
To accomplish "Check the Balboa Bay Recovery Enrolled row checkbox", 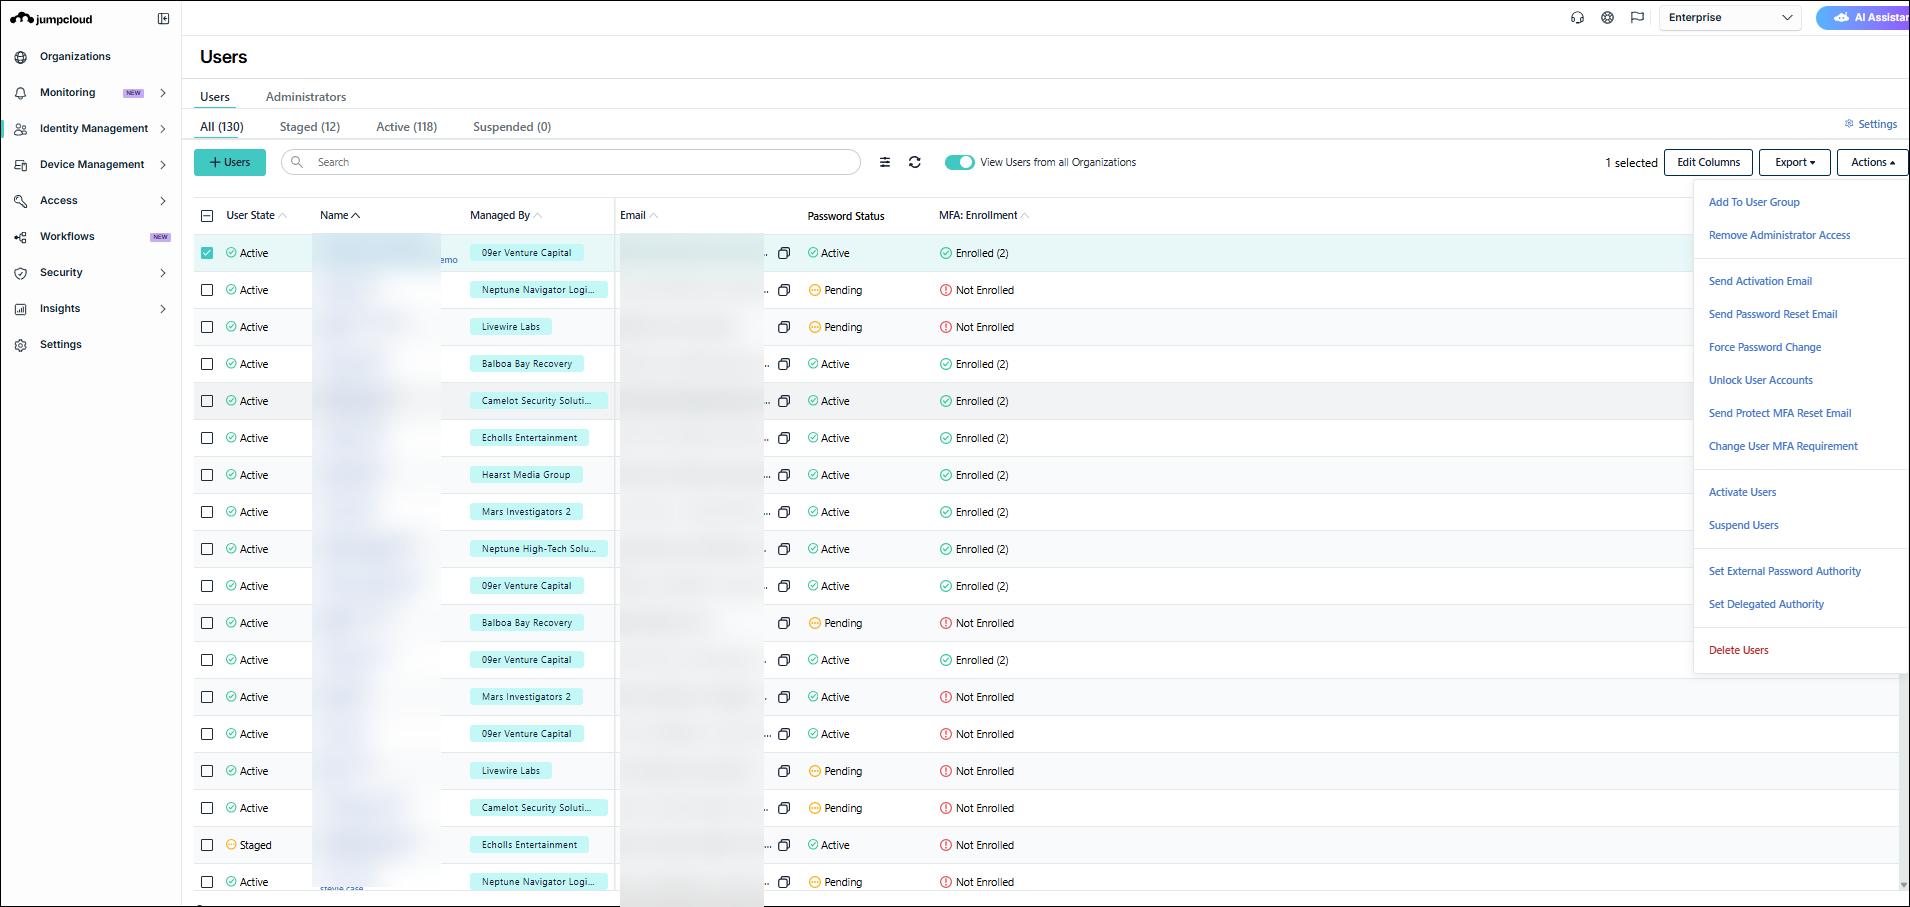I will point(207,364).
